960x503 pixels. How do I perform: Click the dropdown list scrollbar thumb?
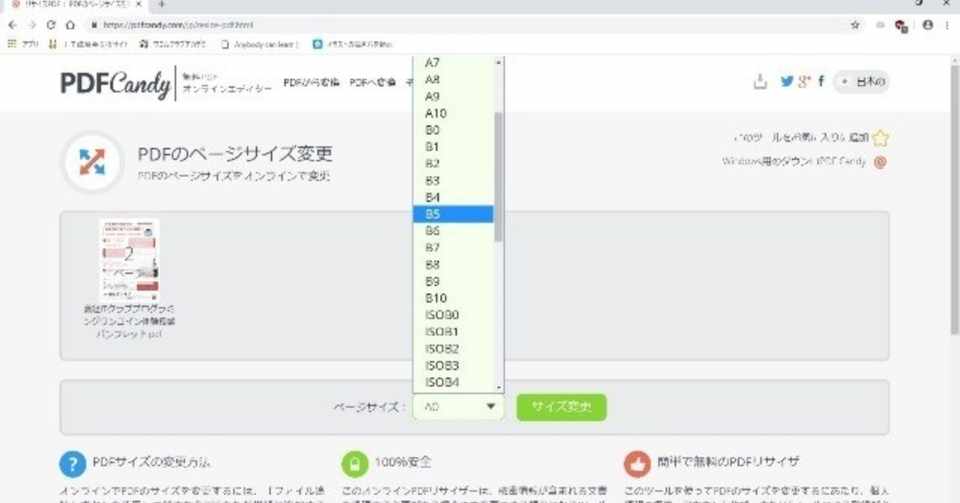pyautogui.click(x=498, y=176)
